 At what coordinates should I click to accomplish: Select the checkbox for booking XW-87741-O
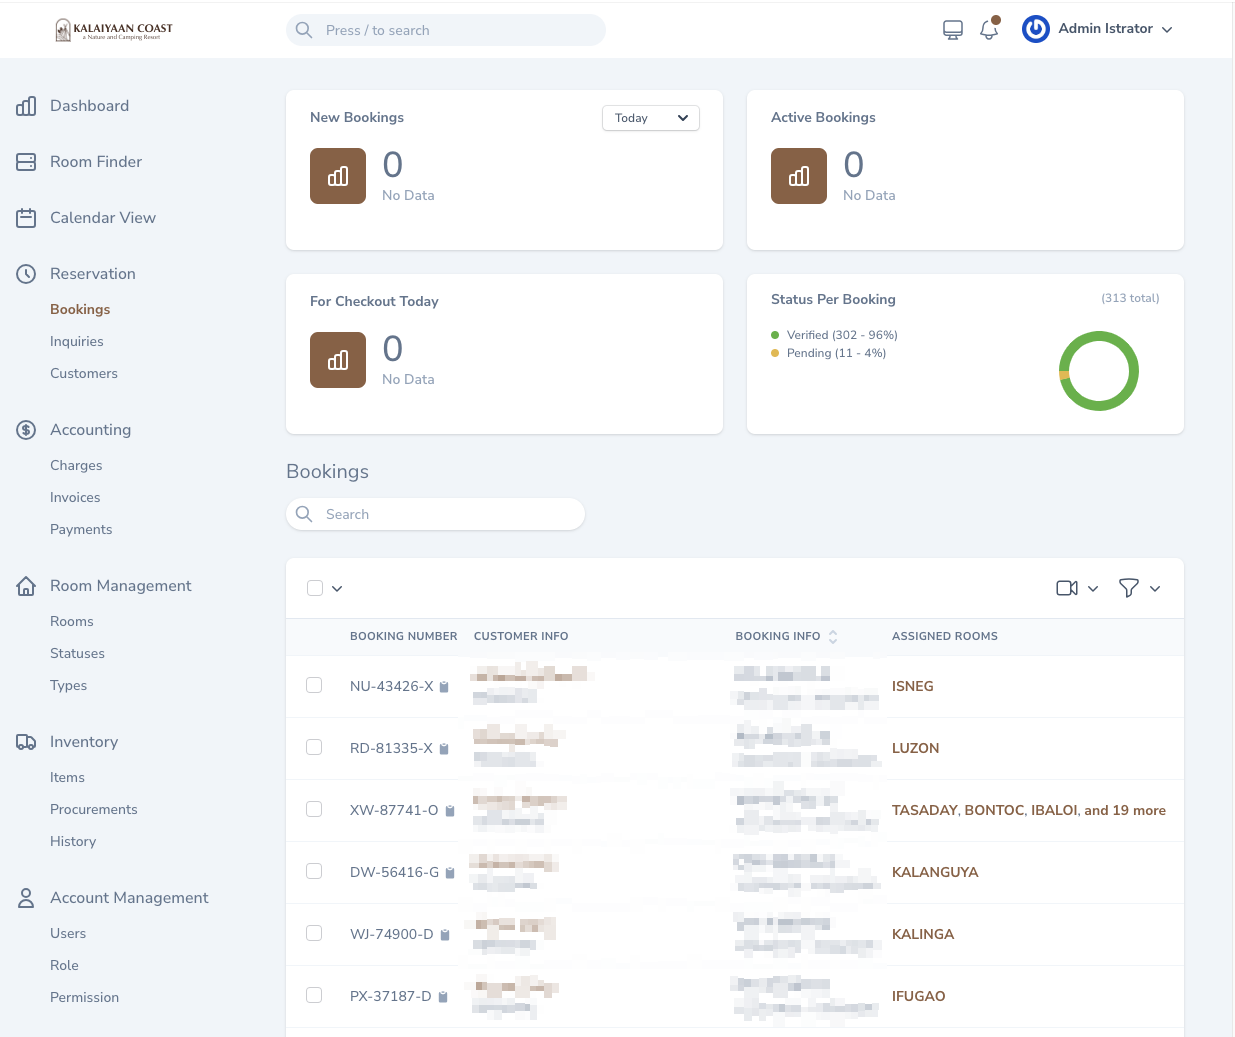point(314,809)
